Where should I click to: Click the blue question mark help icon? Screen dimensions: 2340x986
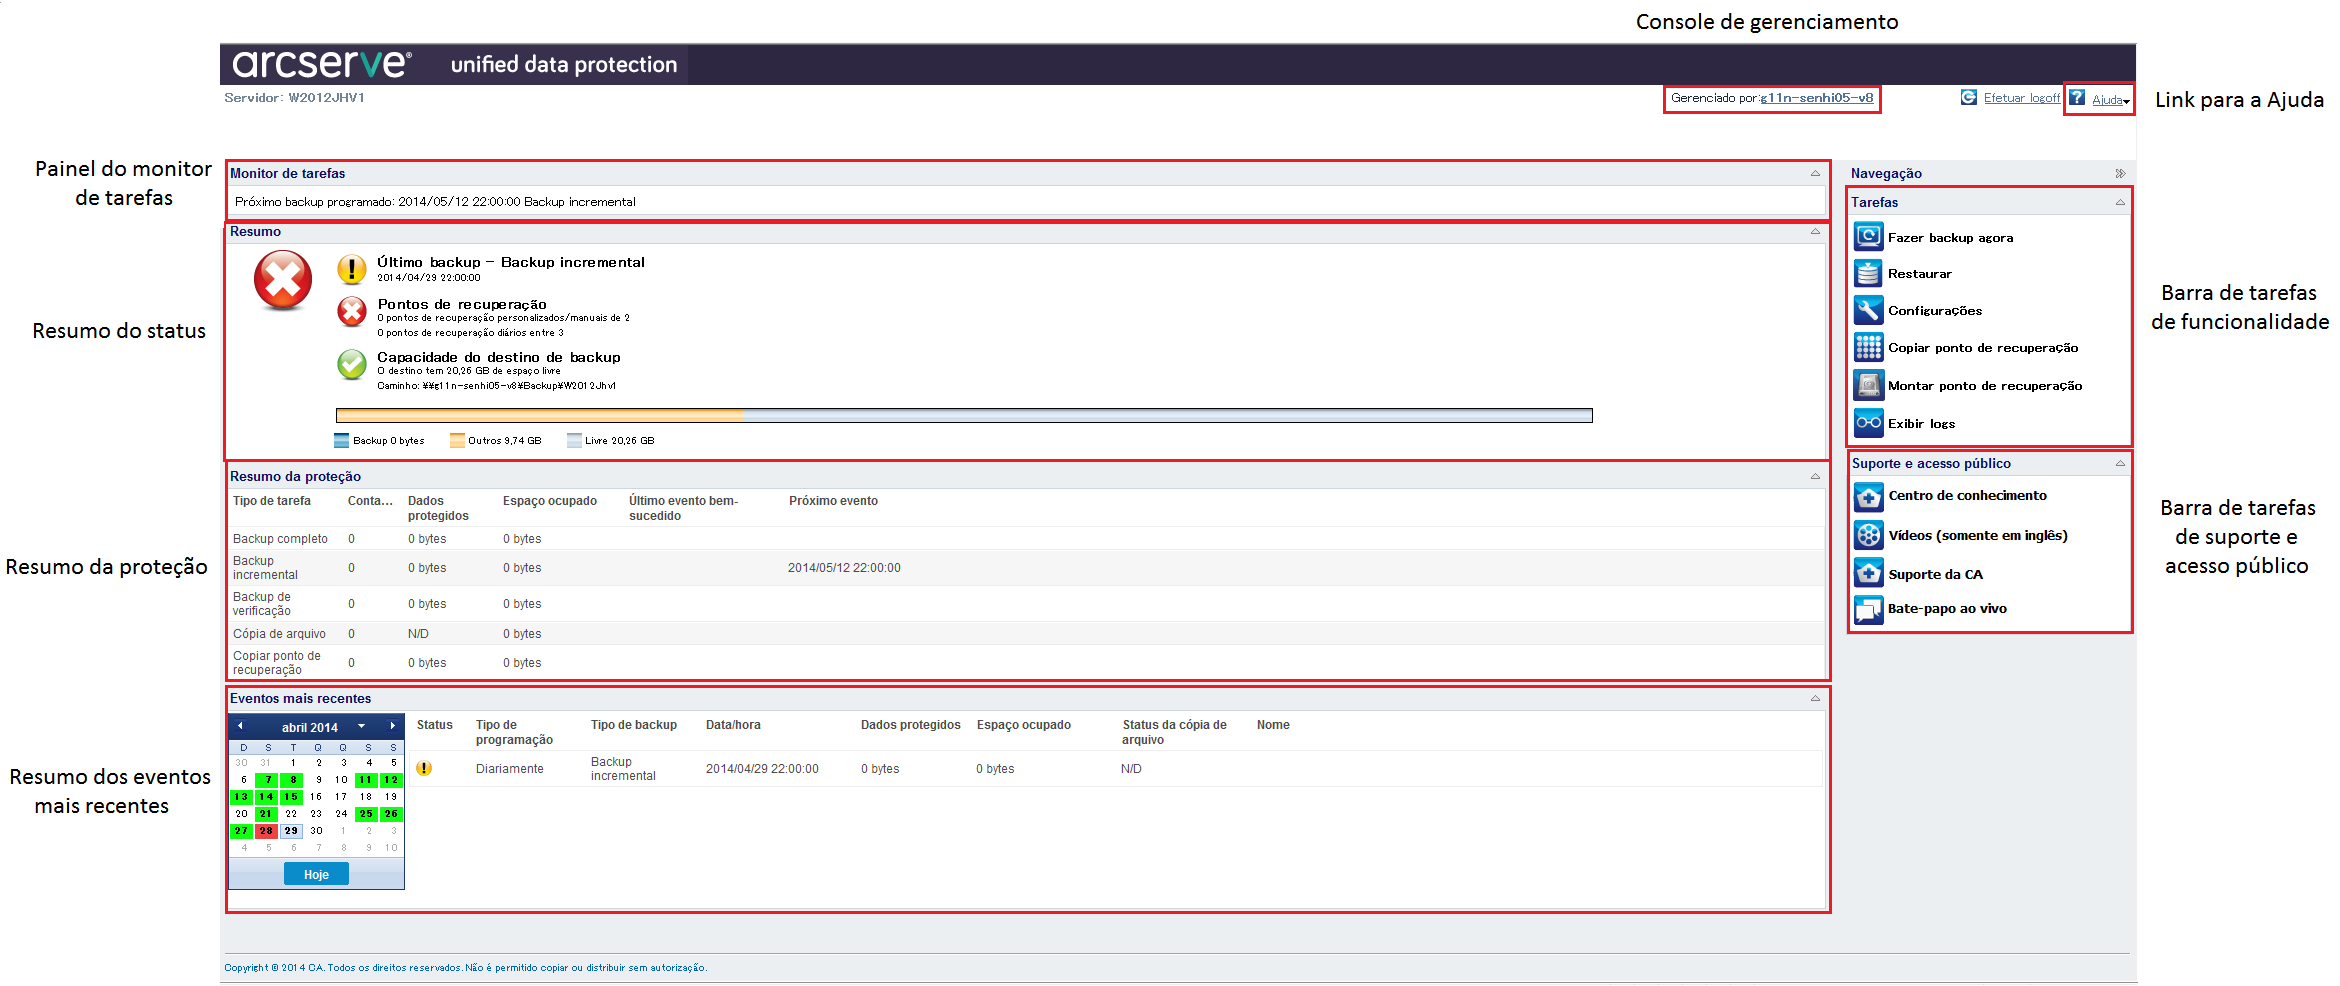pos(2077,97)
